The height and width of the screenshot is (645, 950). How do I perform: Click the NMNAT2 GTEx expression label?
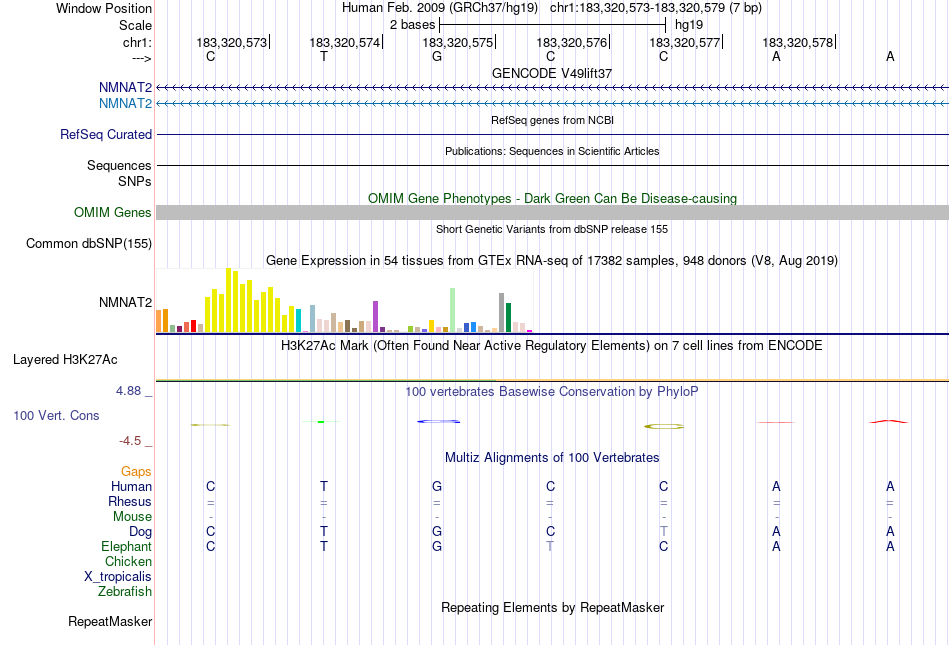pos(125,302)
